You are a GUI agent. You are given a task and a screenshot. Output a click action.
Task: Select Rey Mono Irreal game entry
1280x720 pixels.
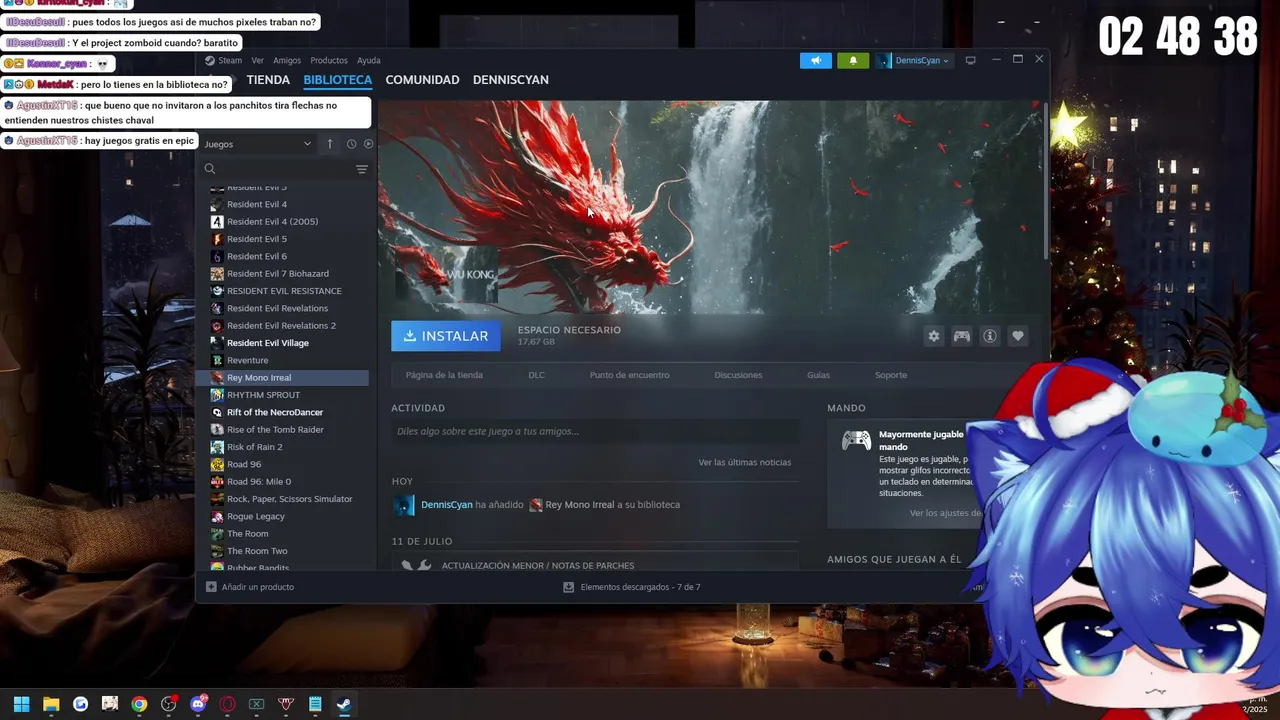coord(283,378)
